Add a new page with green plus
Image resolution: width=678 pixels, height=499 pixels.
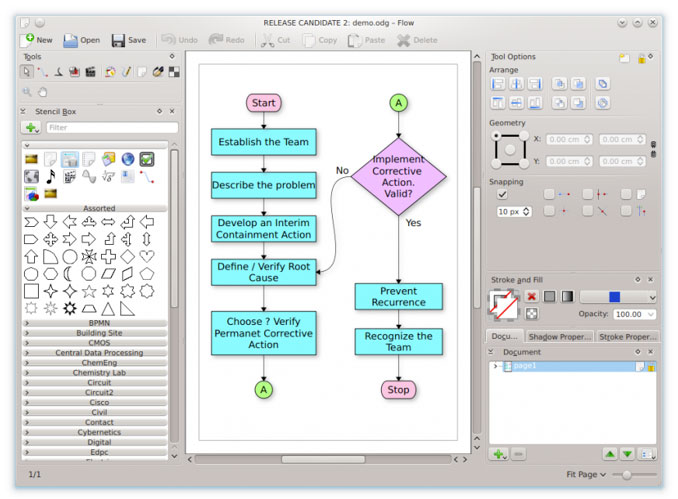(x=499, y=454)
